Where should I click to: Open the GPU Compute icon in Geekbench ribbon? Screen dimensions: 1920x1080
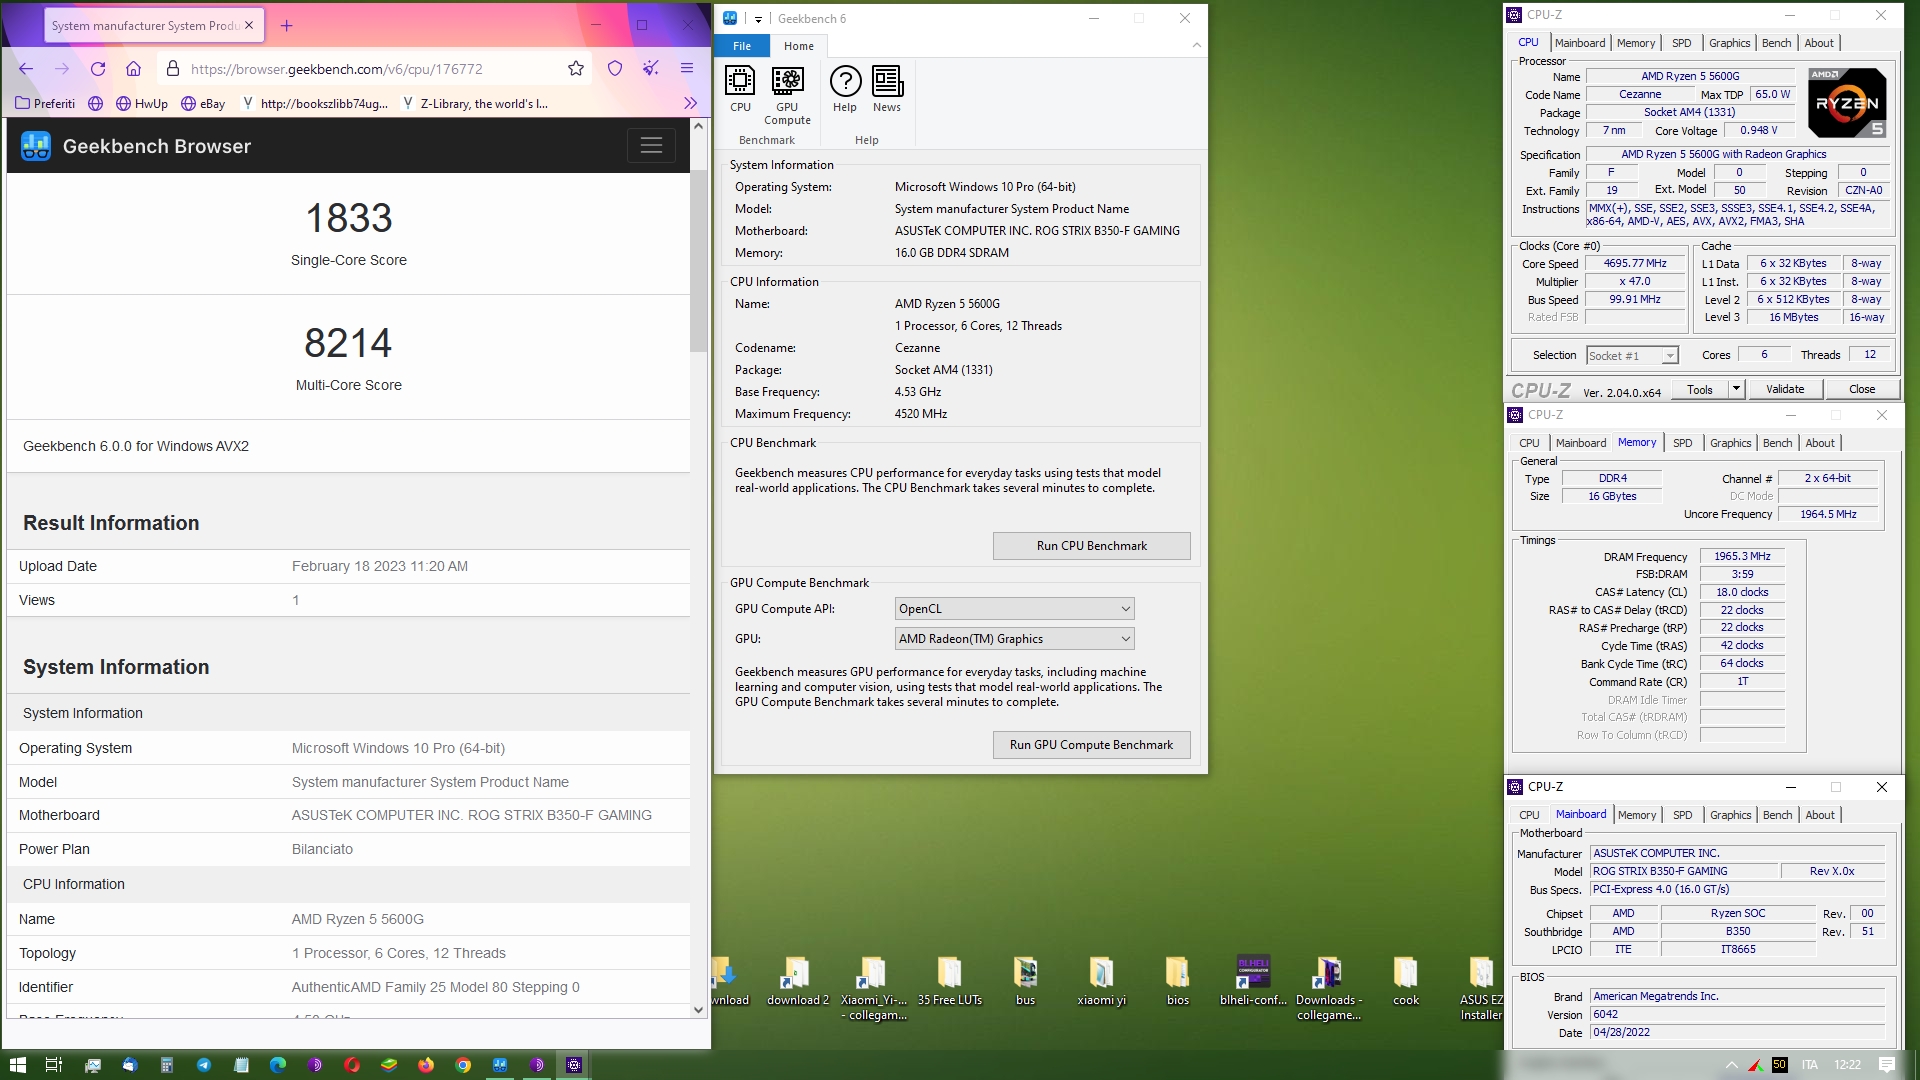[x=787, y=96]
